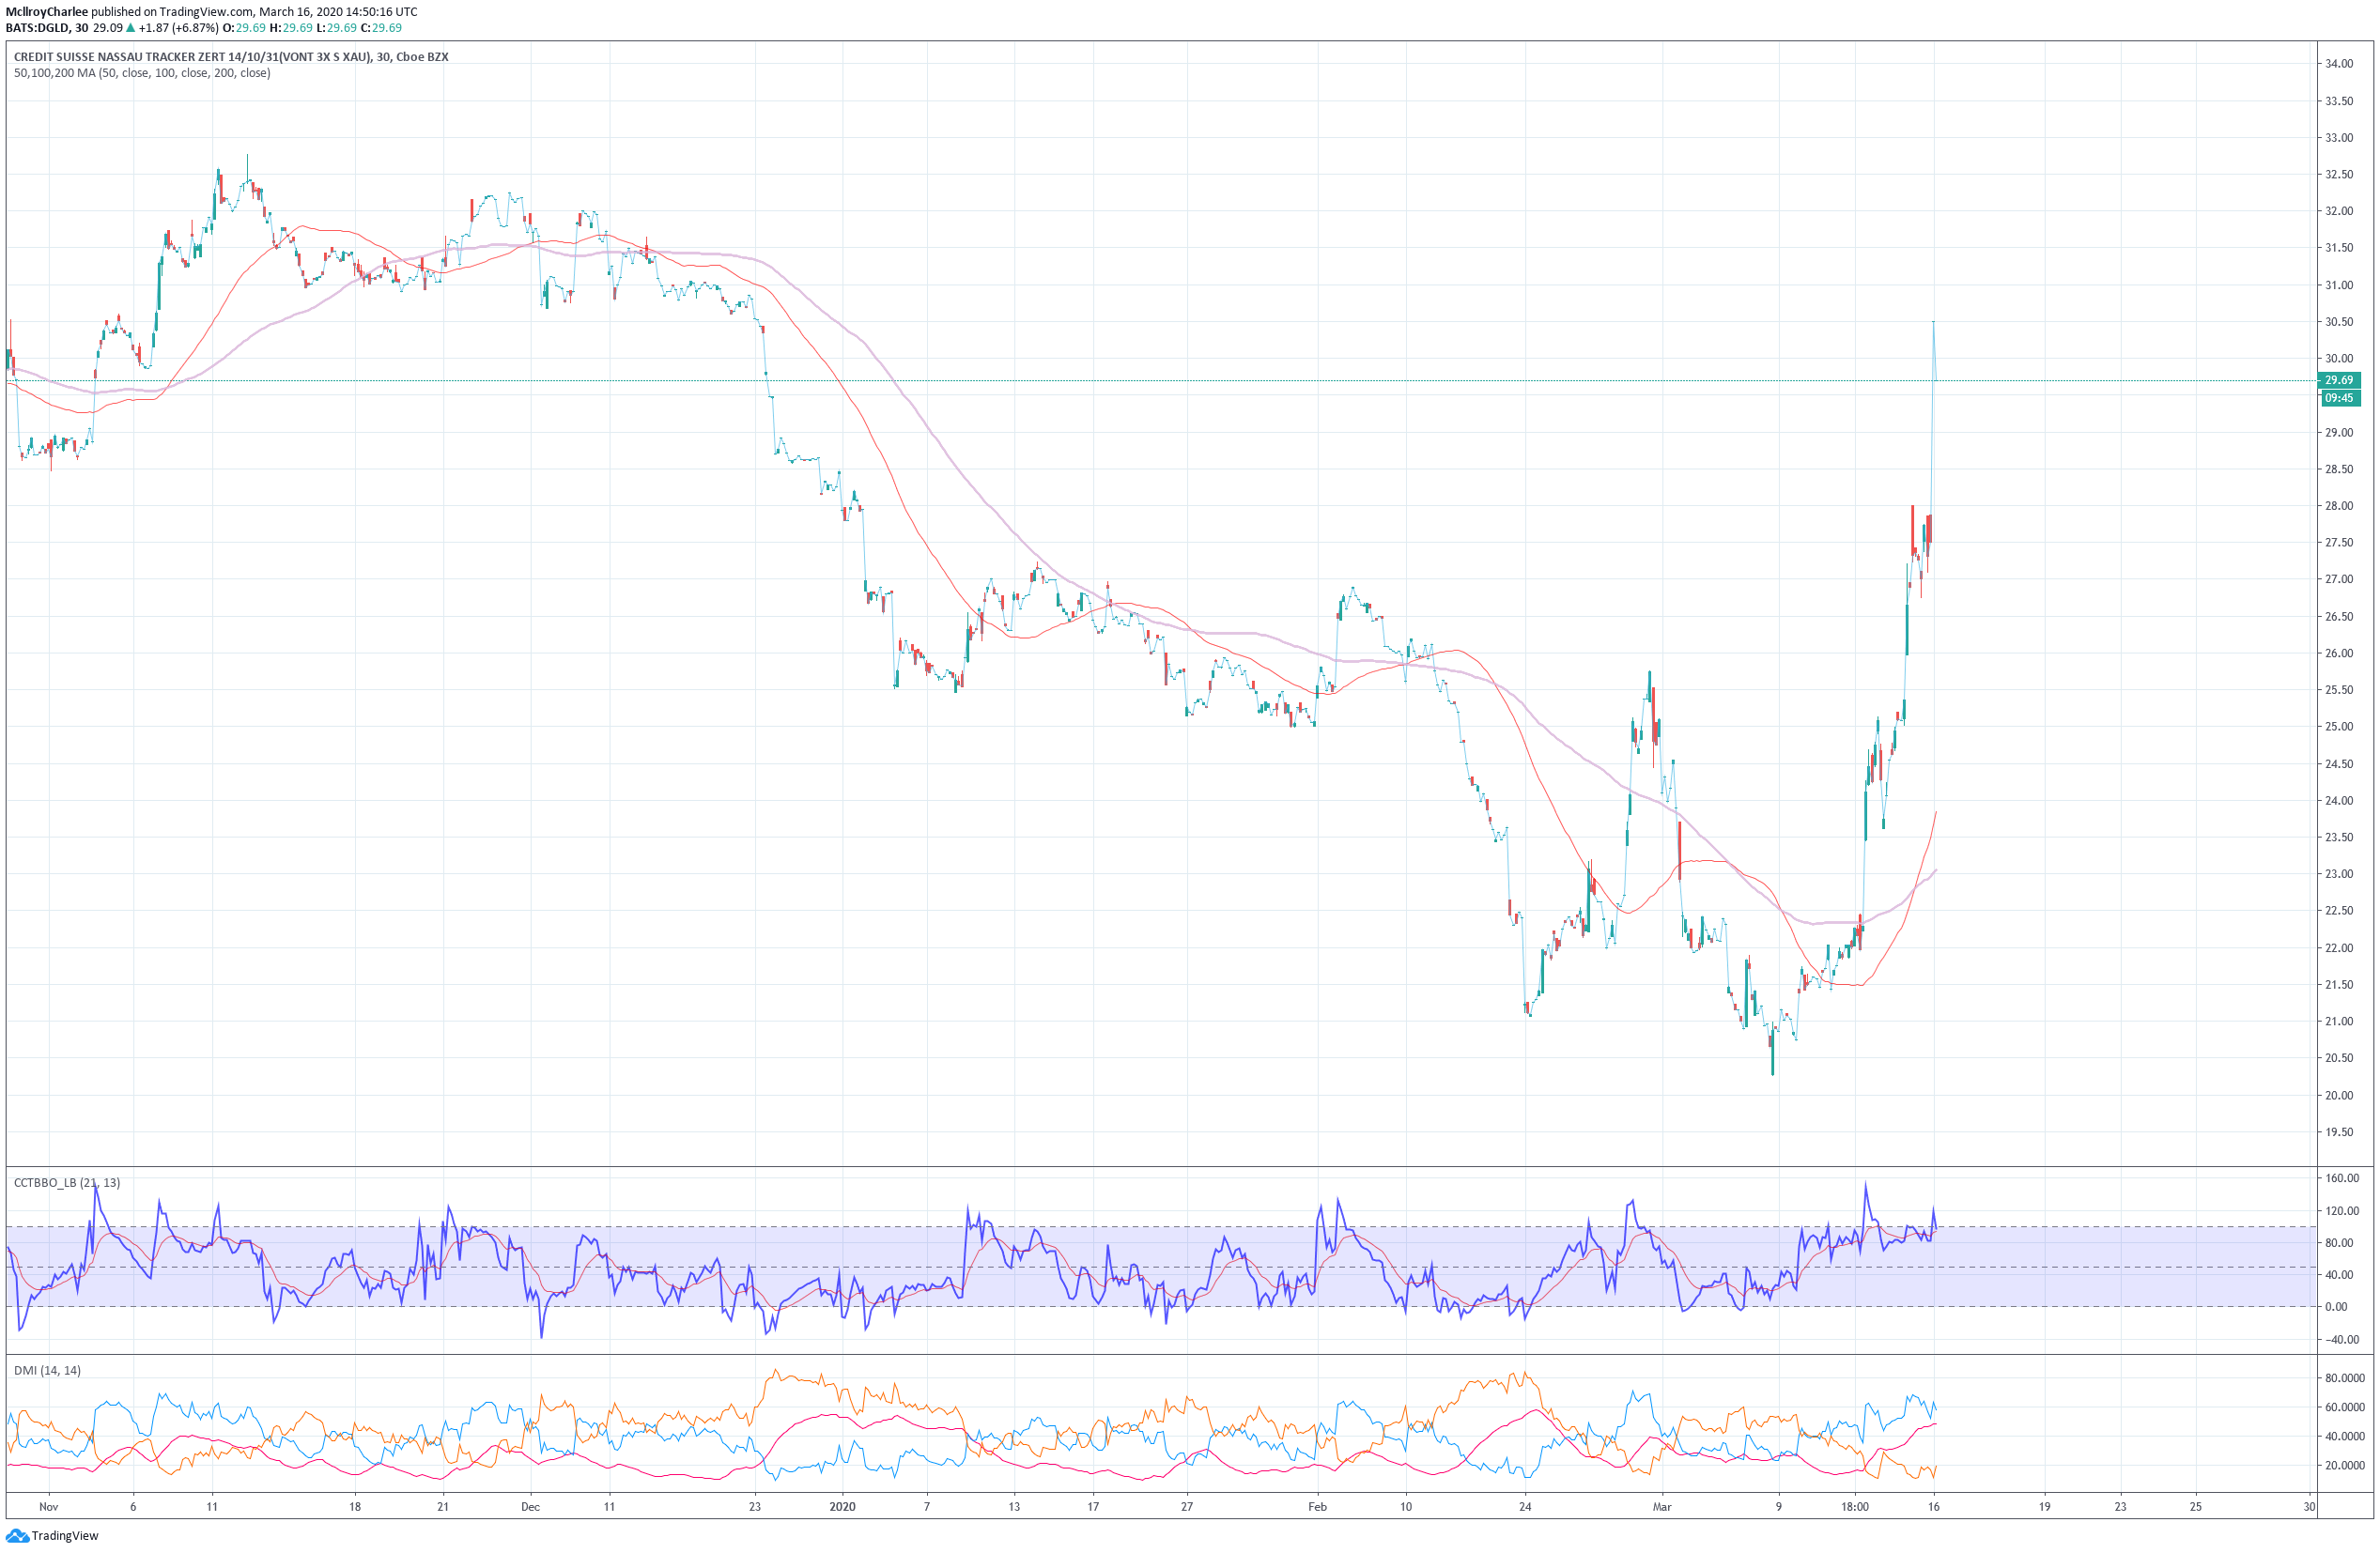Click the 22.50 price axis label
This screenshot has width=2380, height=1553.
[x=2339, y=910]
